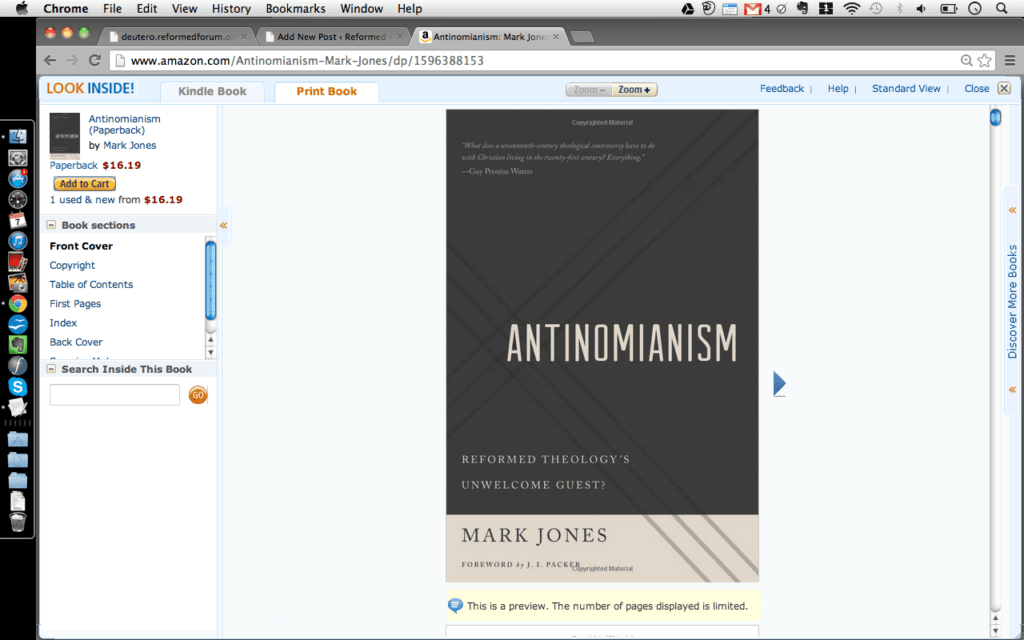This screenshot has width=1024, height=640.
Task: Click Wi-Fi status icon
Action: [x=852, y=8]
